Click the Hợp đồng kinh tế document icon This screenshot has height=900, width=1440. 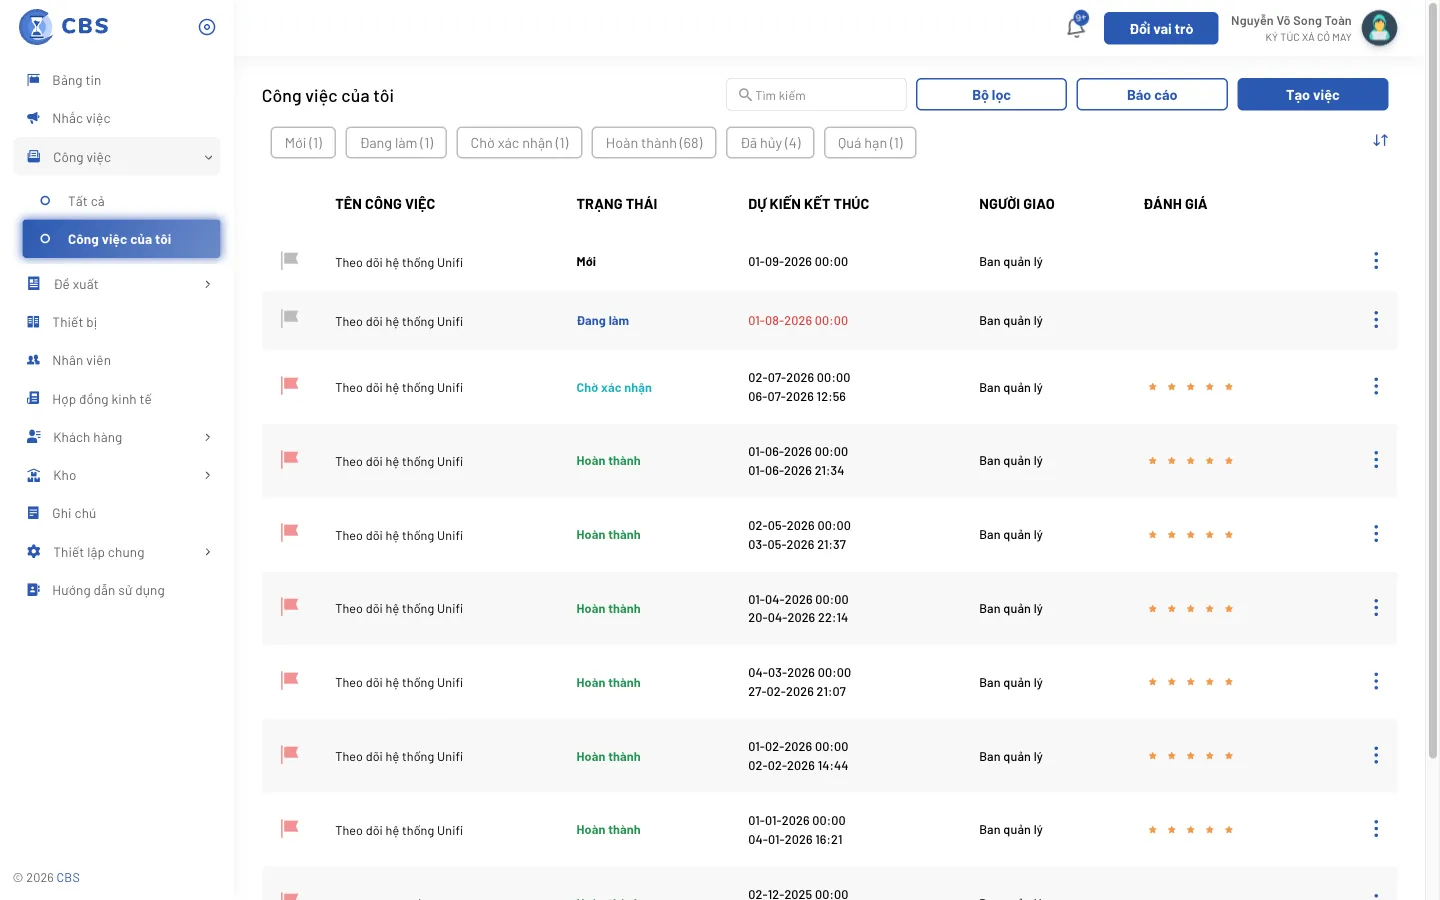(x=33, y=399)
